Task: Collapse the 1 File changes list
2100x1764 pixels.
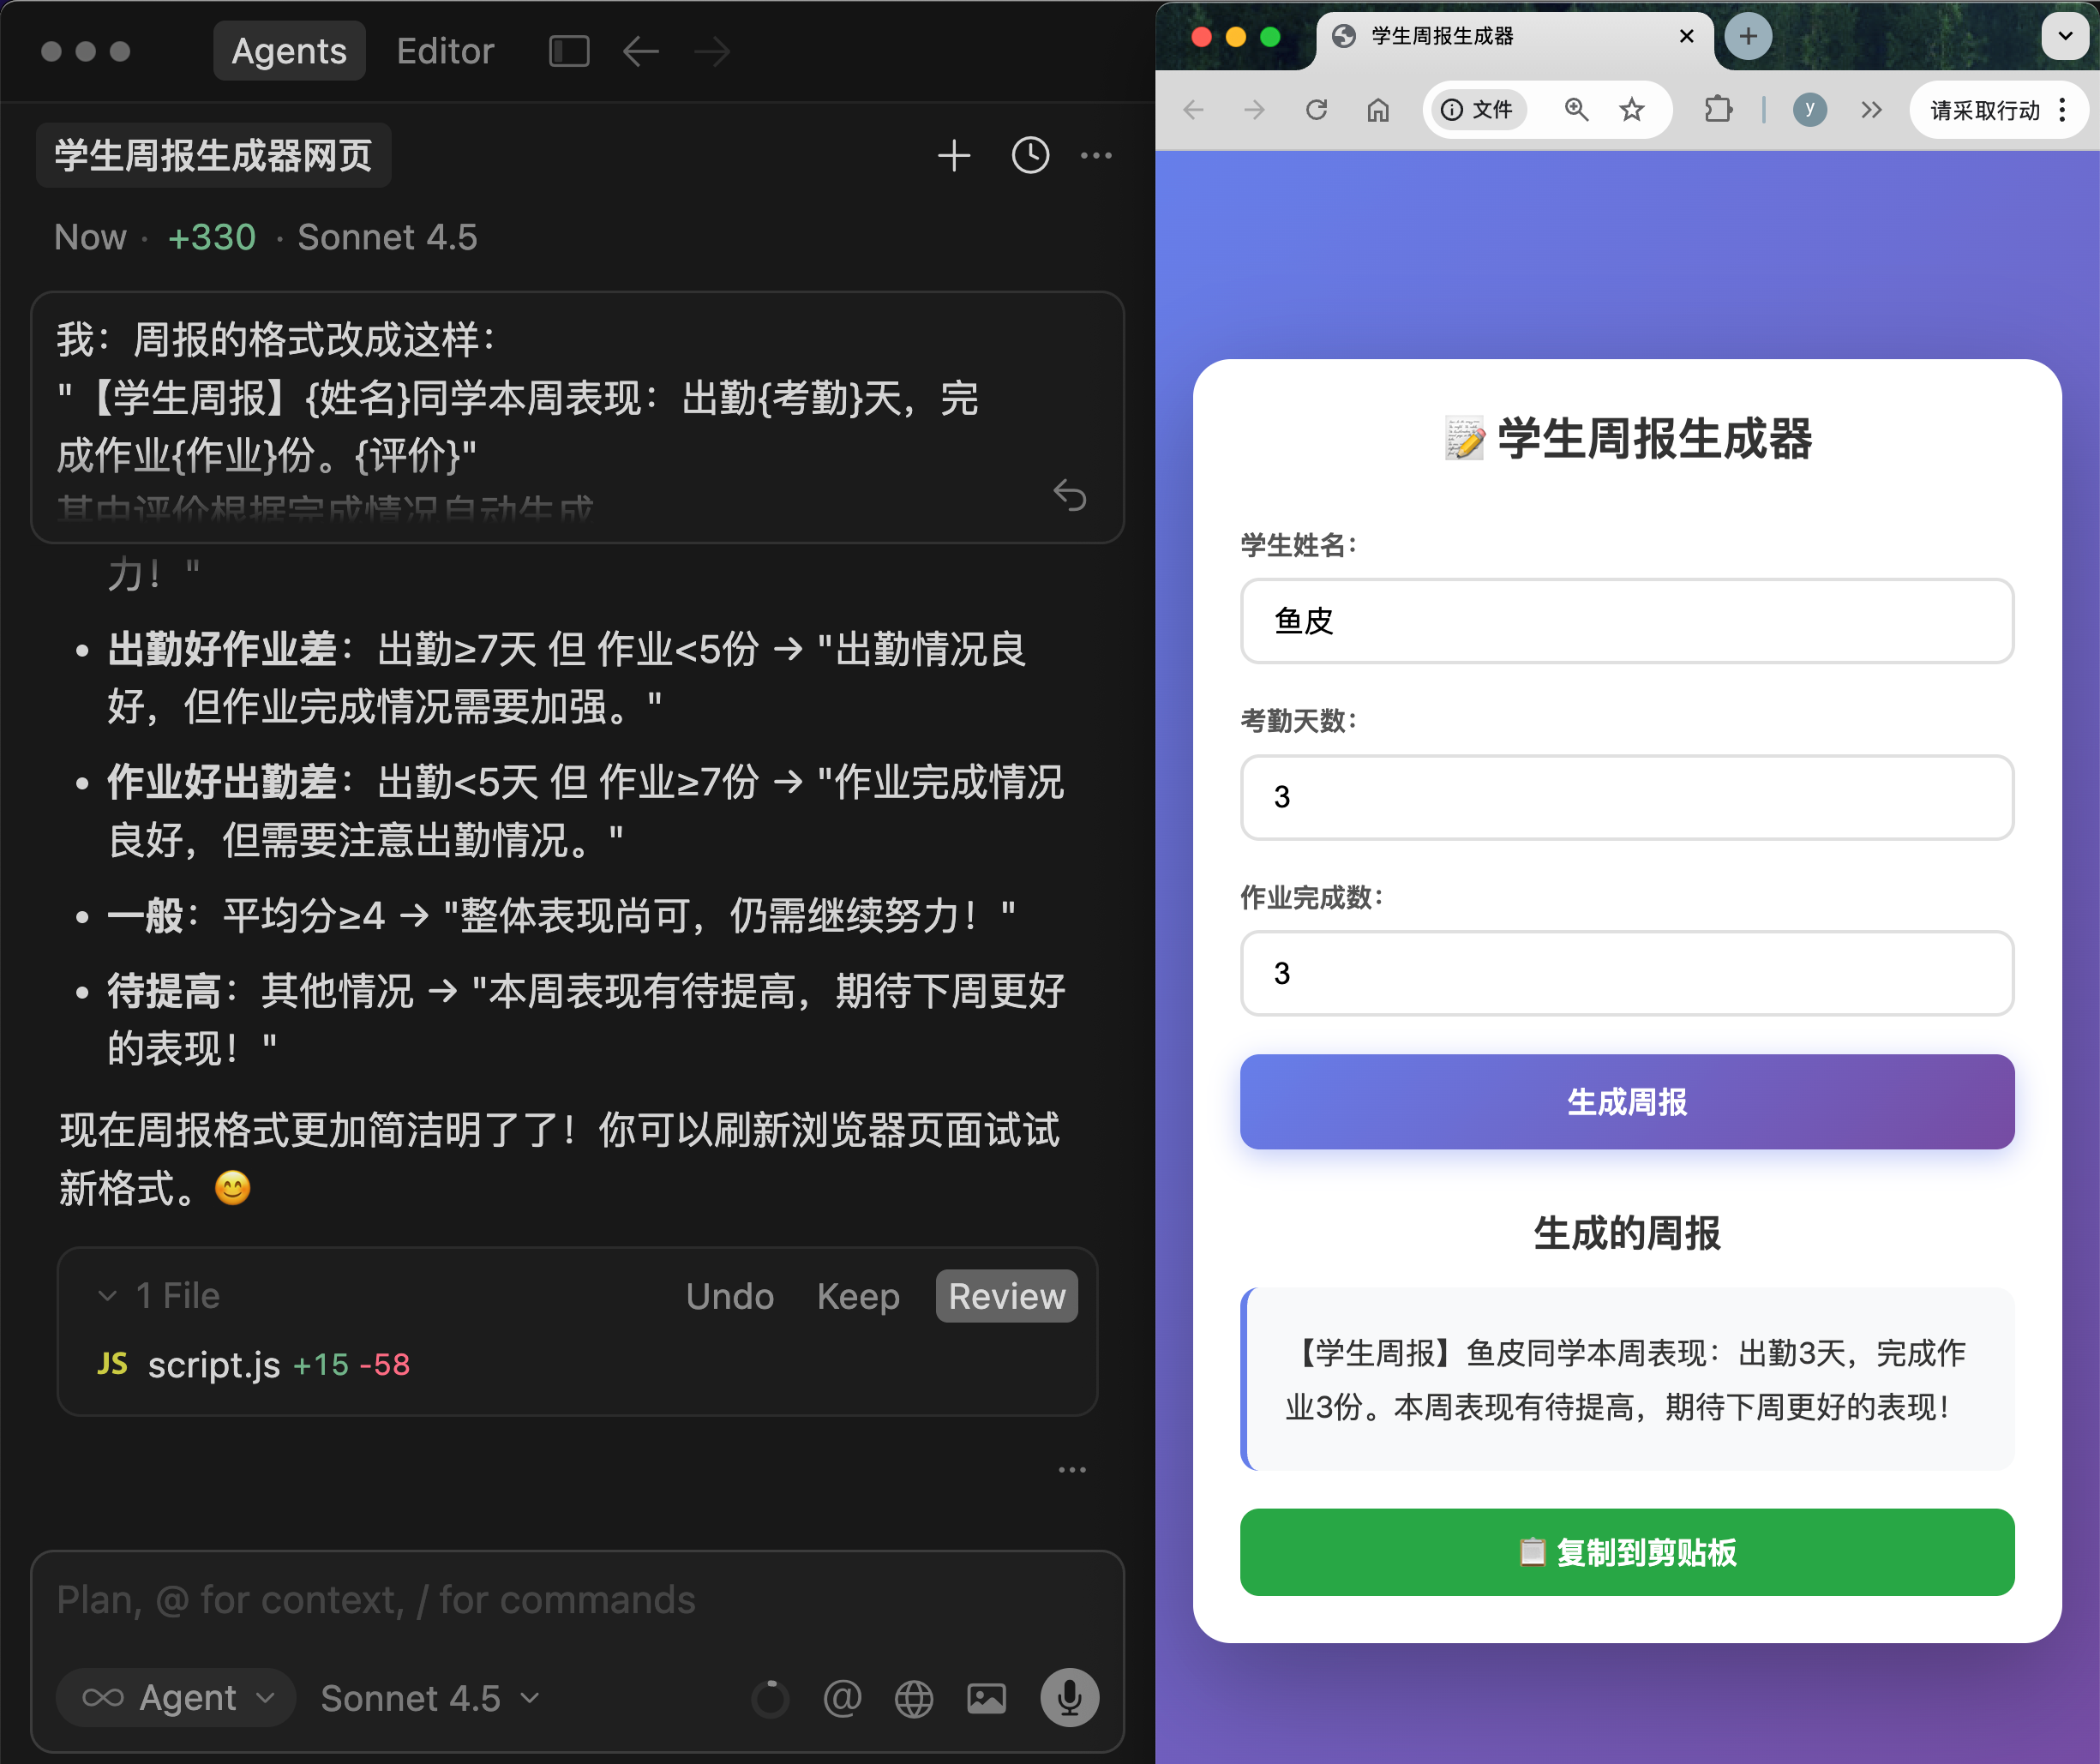Action: (x=107, y=1296)
